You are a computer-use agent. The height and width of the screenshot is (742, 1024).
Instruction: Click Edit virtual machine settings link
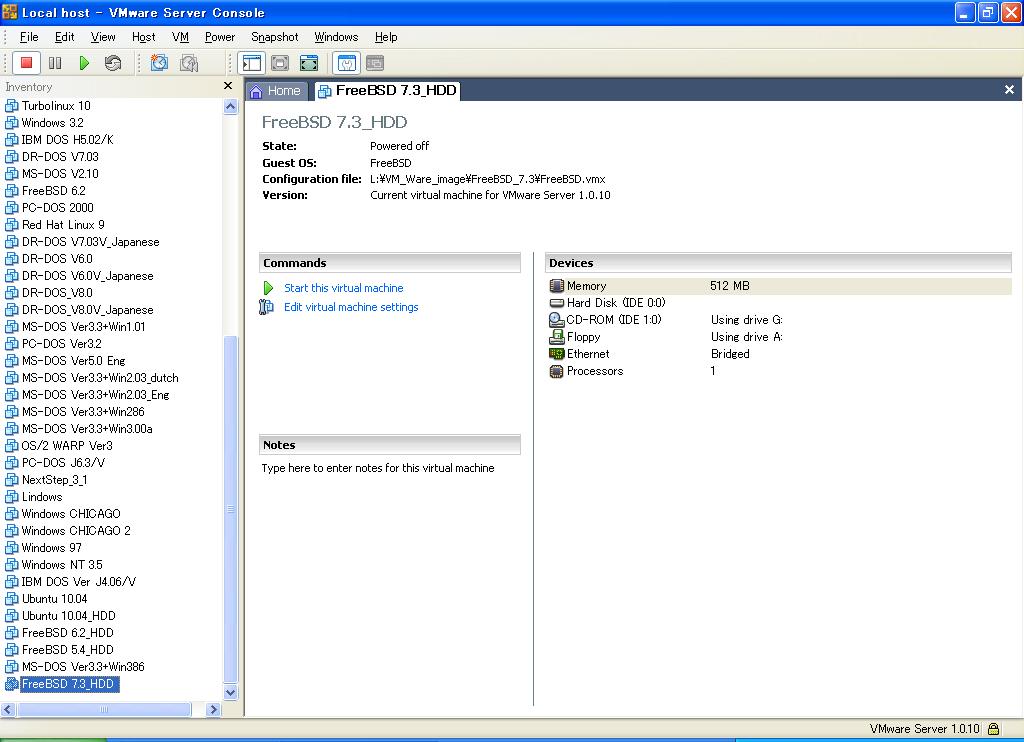pos(351,307)
